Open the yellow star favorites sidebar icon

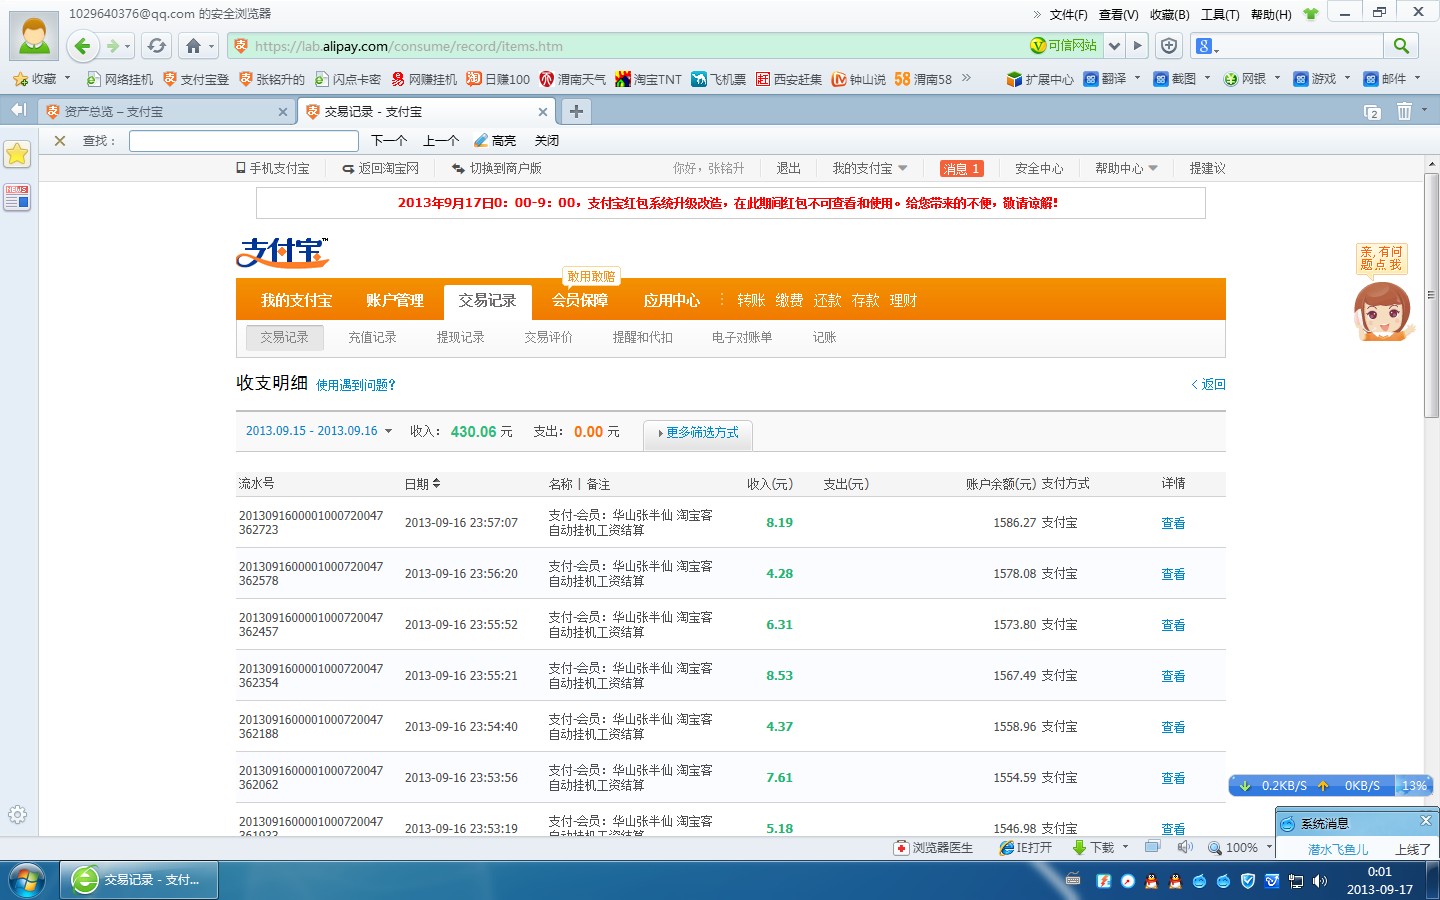17,154
